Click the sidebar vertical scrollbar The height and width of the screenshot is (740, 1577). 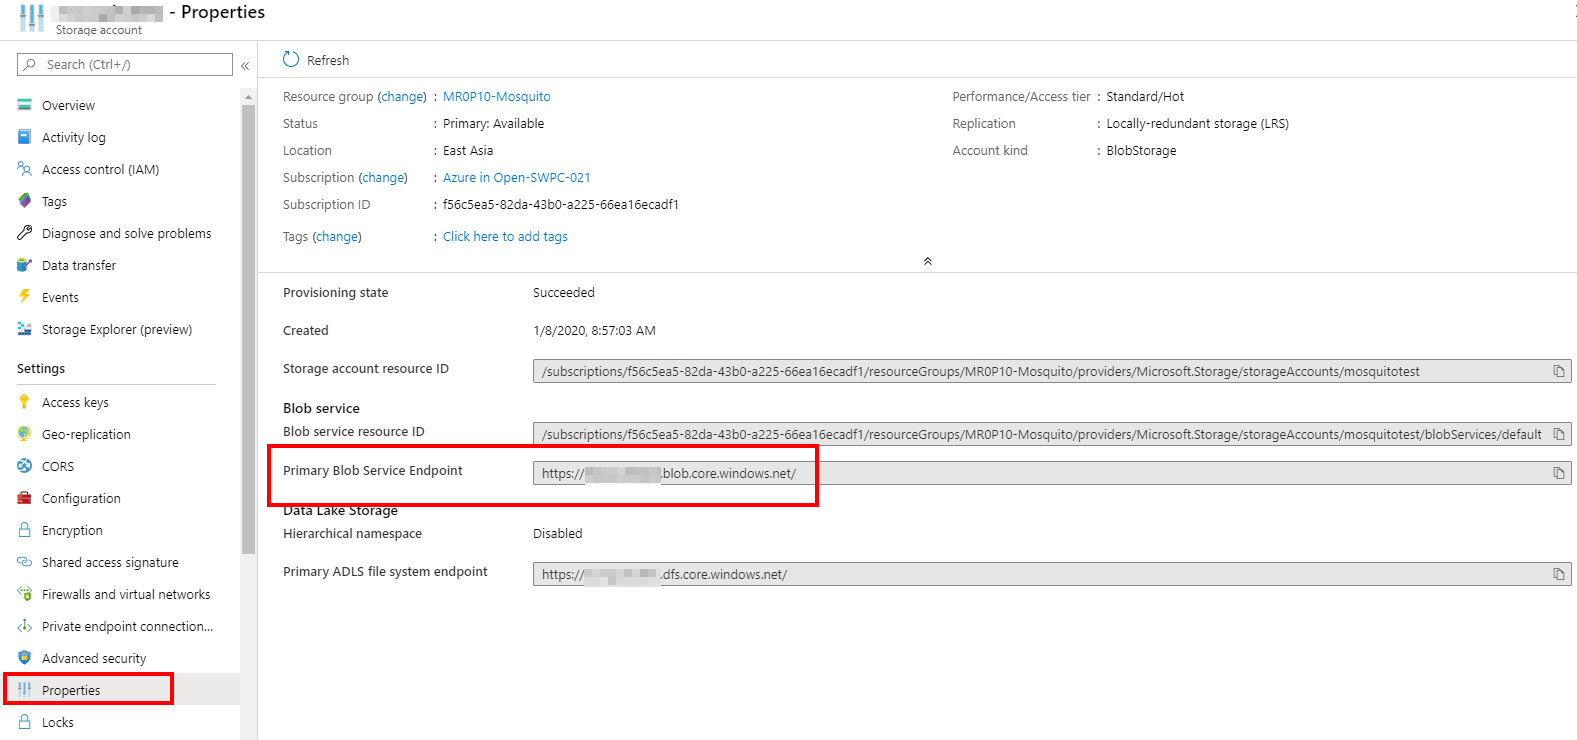point(248,328)
